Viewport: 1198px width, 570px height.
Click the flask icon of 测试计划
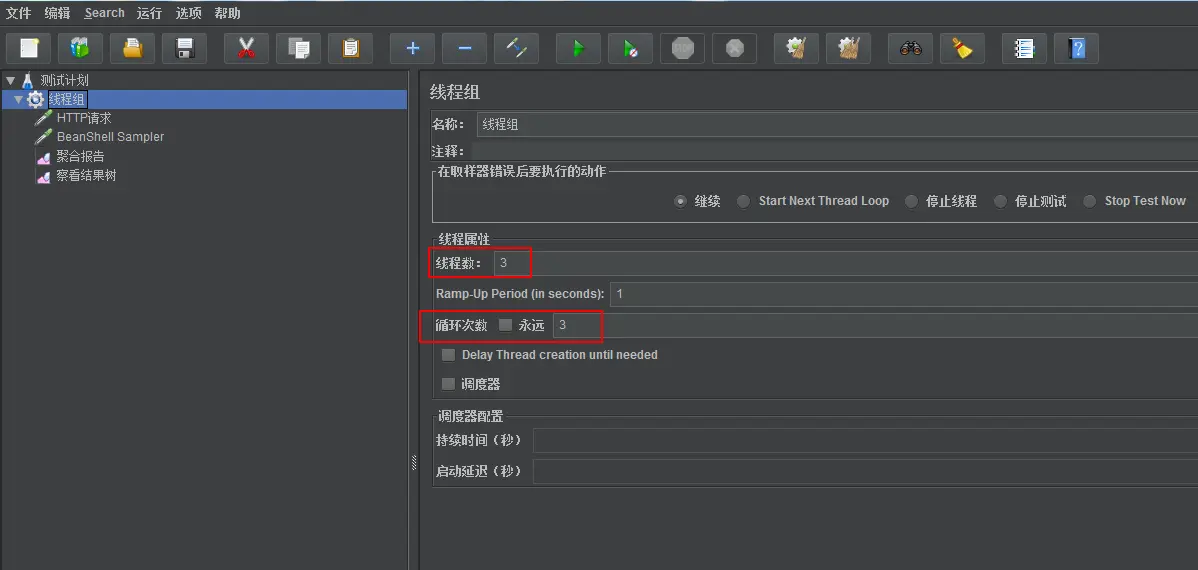(x=28, y=80)
